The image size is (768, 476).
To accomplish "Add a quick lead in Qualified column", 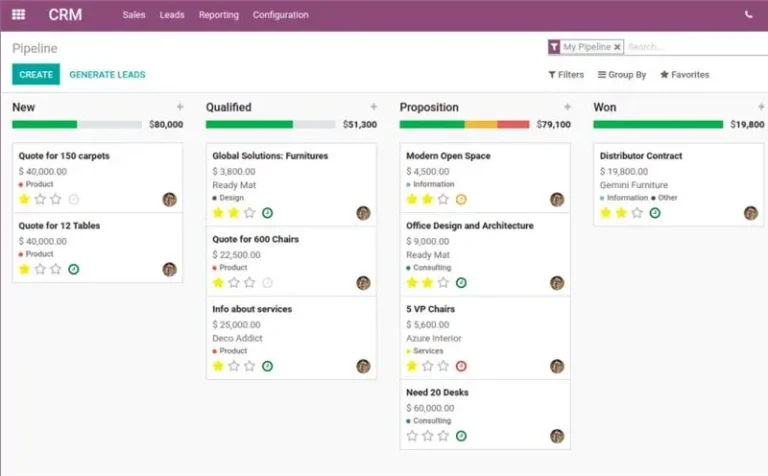I will click(x=373, y=107).
